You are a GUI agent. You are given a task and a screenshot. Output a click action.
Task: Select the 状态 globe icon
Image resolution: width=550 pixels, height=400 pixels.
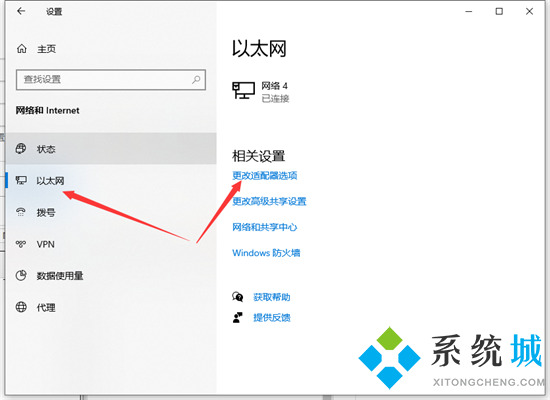pyautogui.click(x=21, y=149)
